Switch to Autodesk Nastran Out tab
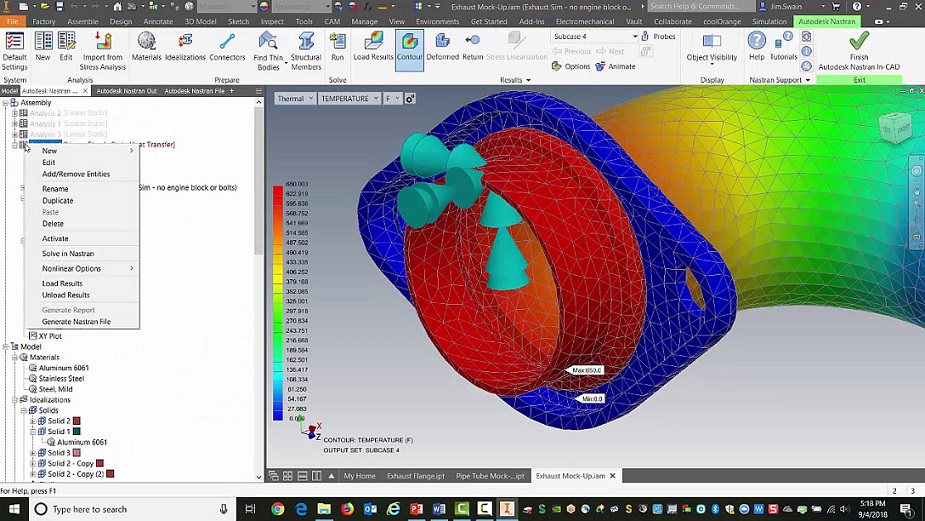 tap(126, 91)
